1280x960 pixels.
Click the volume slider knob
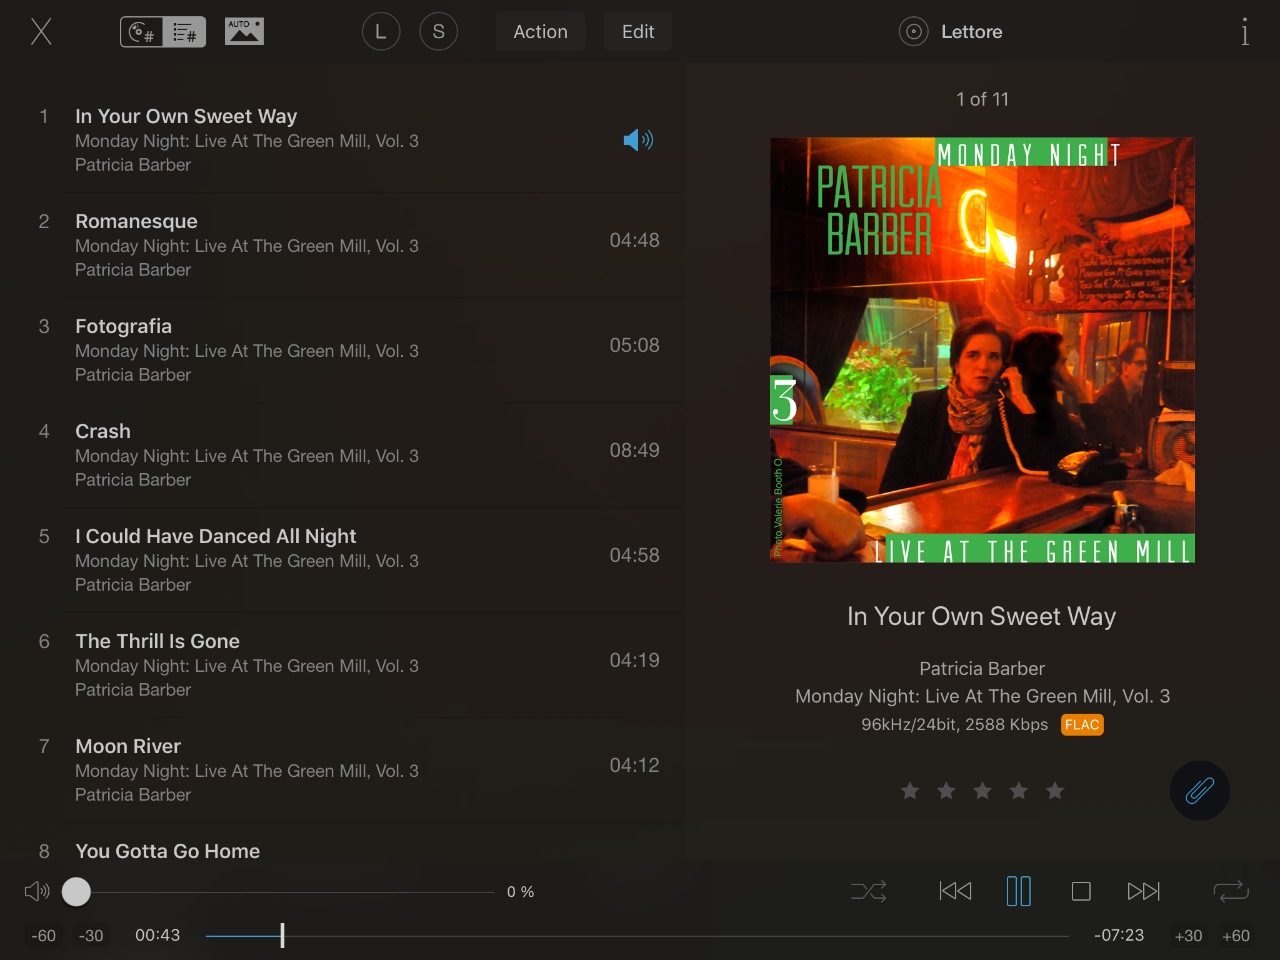pos(76,891)
